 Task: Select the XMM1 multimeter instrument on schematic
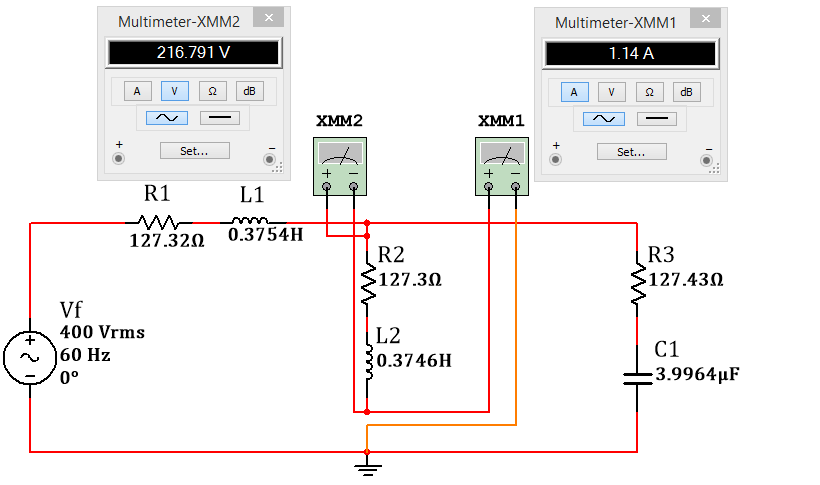click(502, 166)
